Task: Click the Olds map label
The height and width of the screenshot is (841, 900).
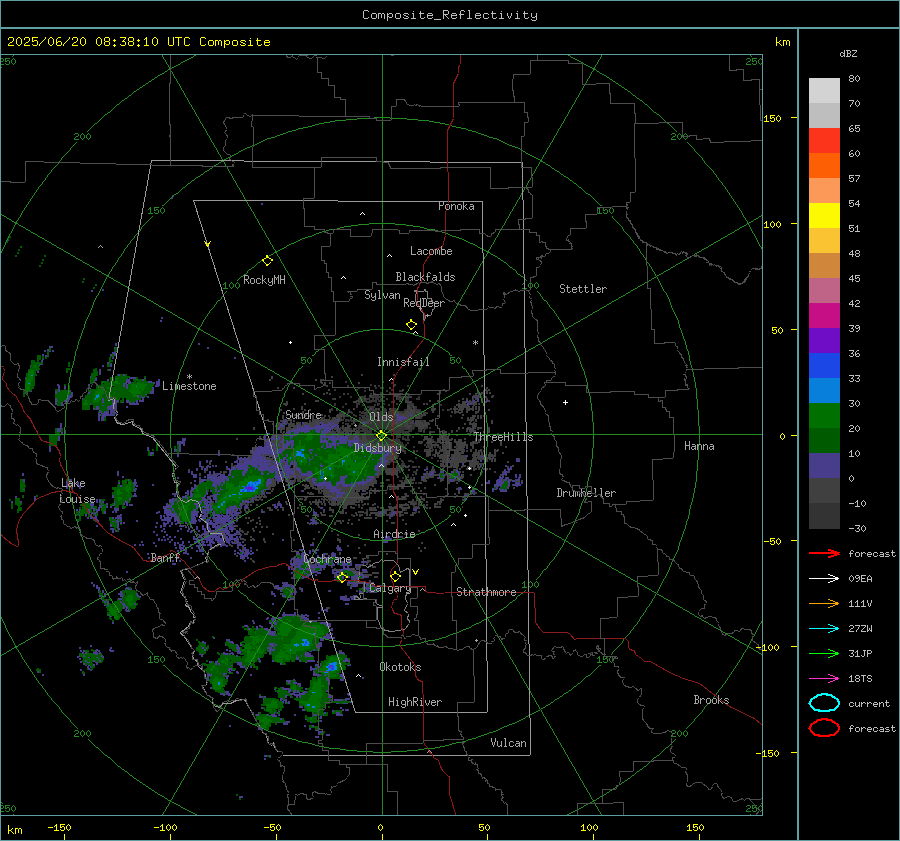Action: pos(381,417)
